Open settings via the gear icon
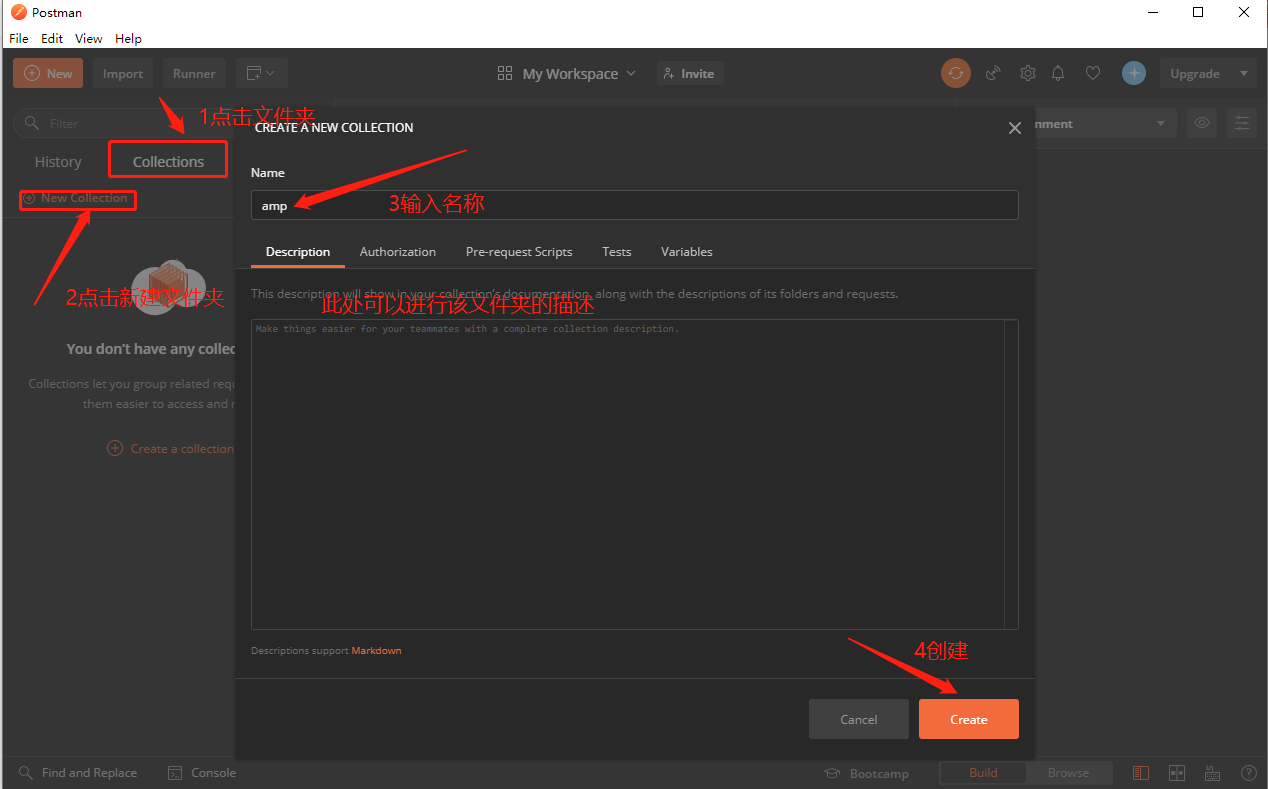Image resolution: width=1268 pixels, height=789 pixels. click(1027, 73)
